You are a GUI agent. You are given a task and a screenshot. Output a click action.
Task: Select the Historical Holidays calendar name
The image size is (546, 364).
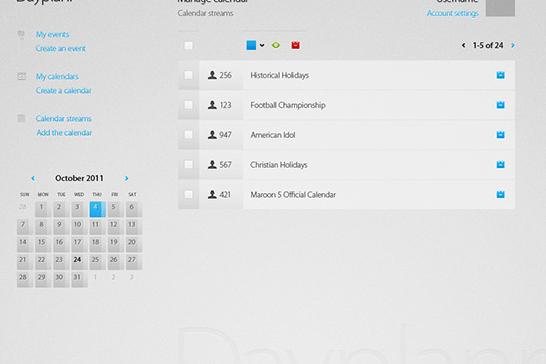280,75
